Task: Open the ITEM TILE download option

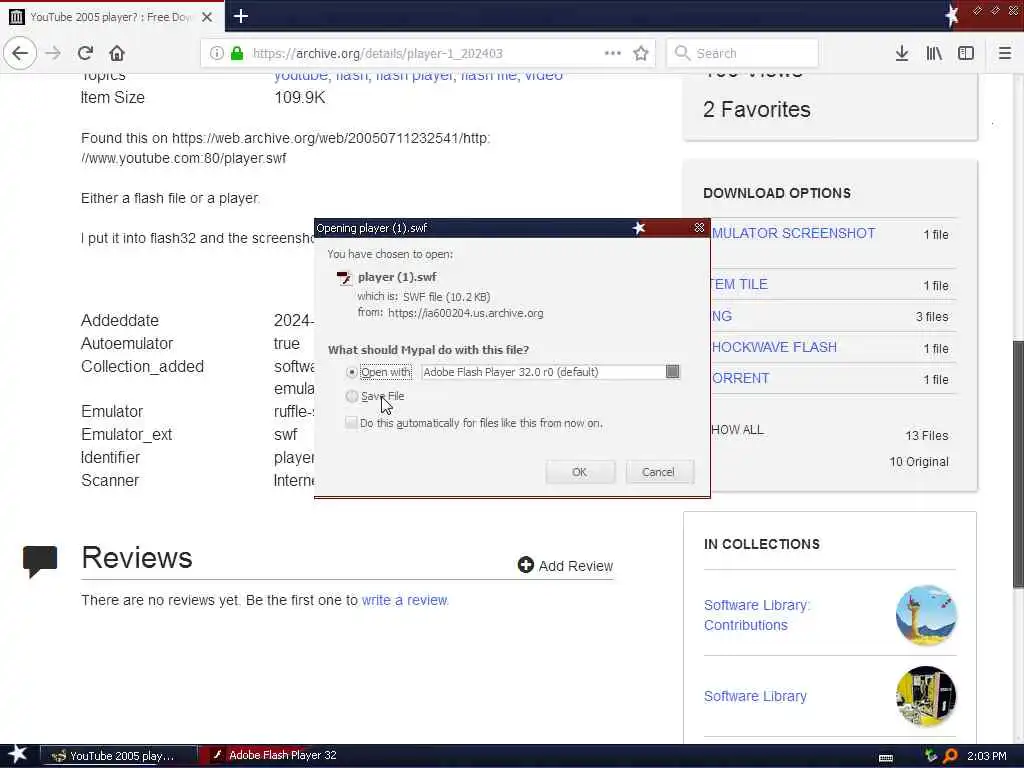Action: 739,284
